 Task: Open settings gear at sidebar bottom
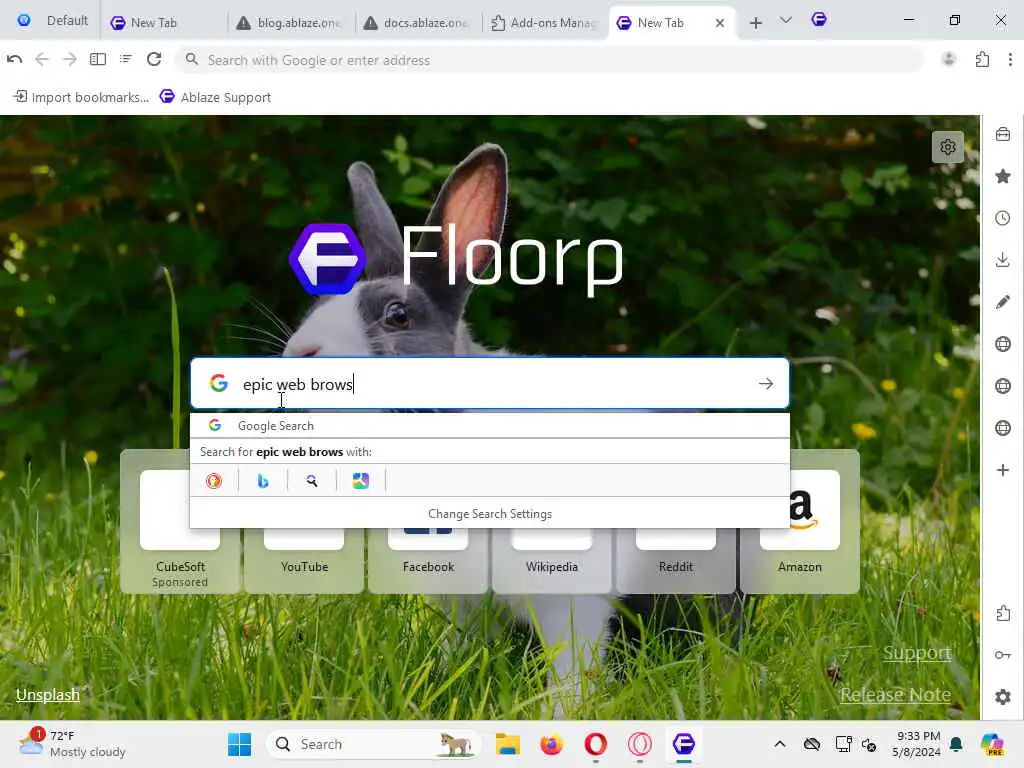click(1003, 697)
